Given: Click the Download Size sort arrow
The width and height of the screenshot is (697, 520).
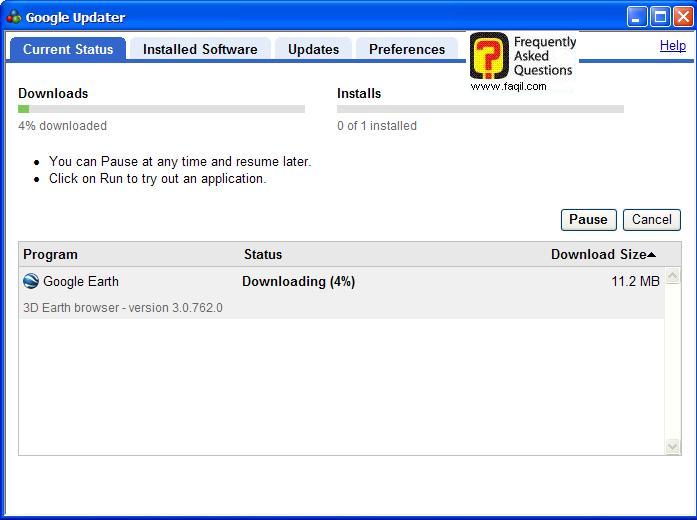Looking at the screenshot, I should click(x=652, y=255).
